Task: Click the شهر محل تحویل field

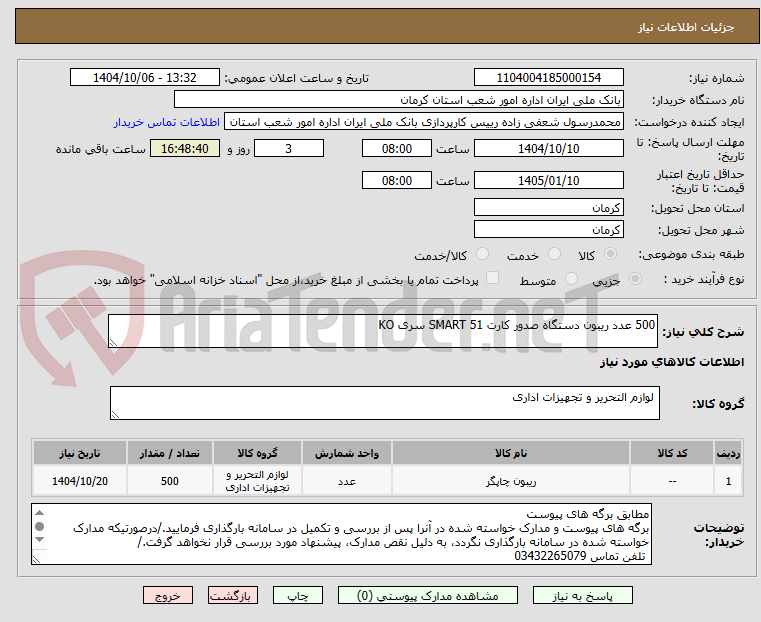Action: 548,229
